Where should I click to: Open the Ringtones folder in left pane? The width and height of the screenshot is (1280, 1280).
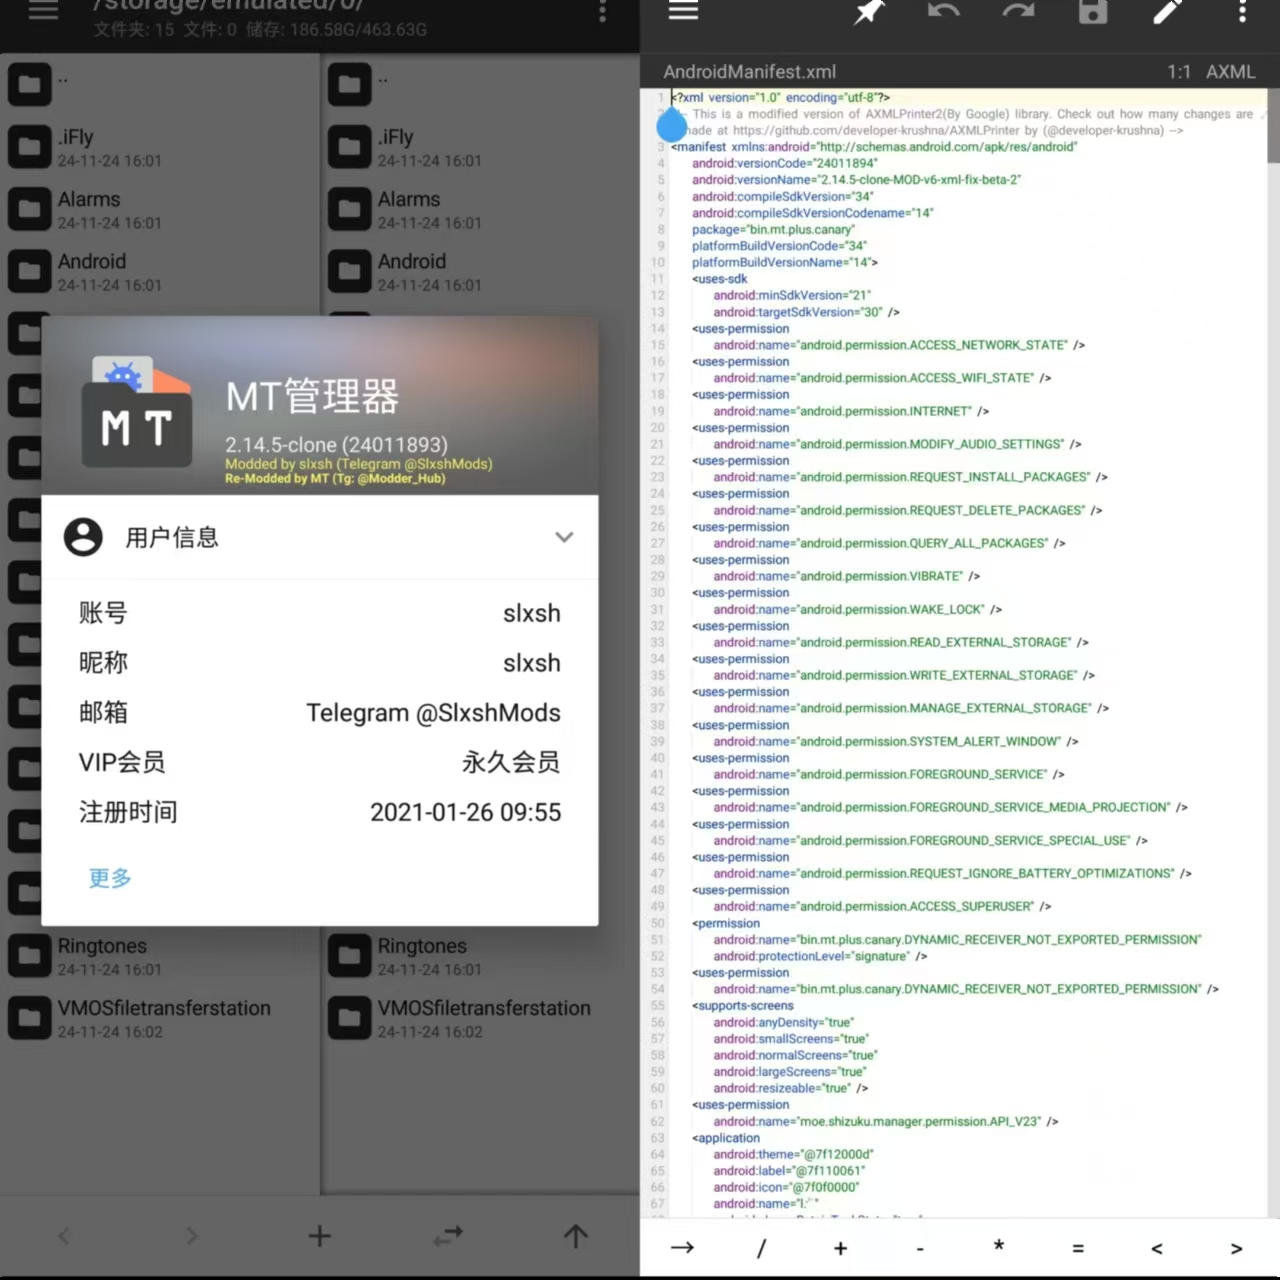pyautogui.click(x=160, y=956)
